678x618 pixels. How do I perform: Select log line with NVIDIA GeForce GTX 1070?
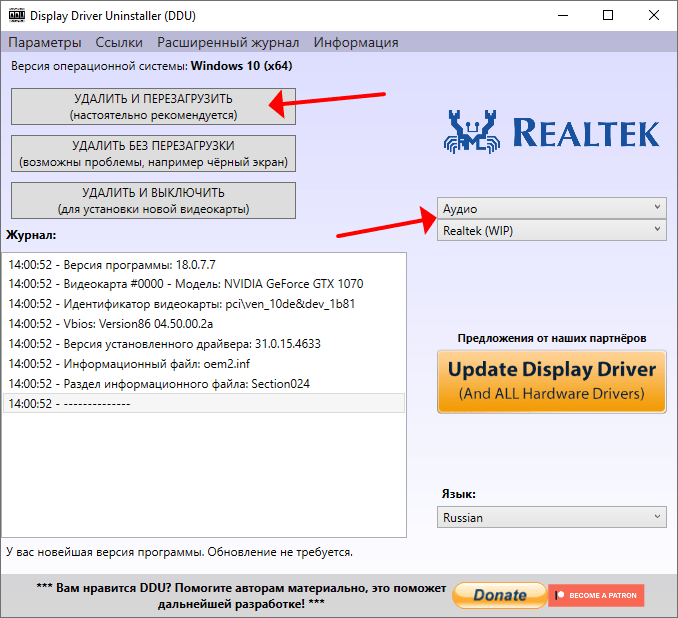point(204,284)
